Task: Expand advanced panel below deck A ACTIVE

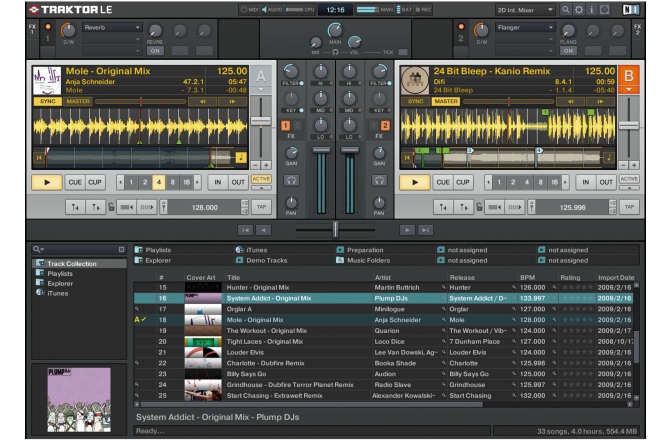Action: click(x=261, y=188)
